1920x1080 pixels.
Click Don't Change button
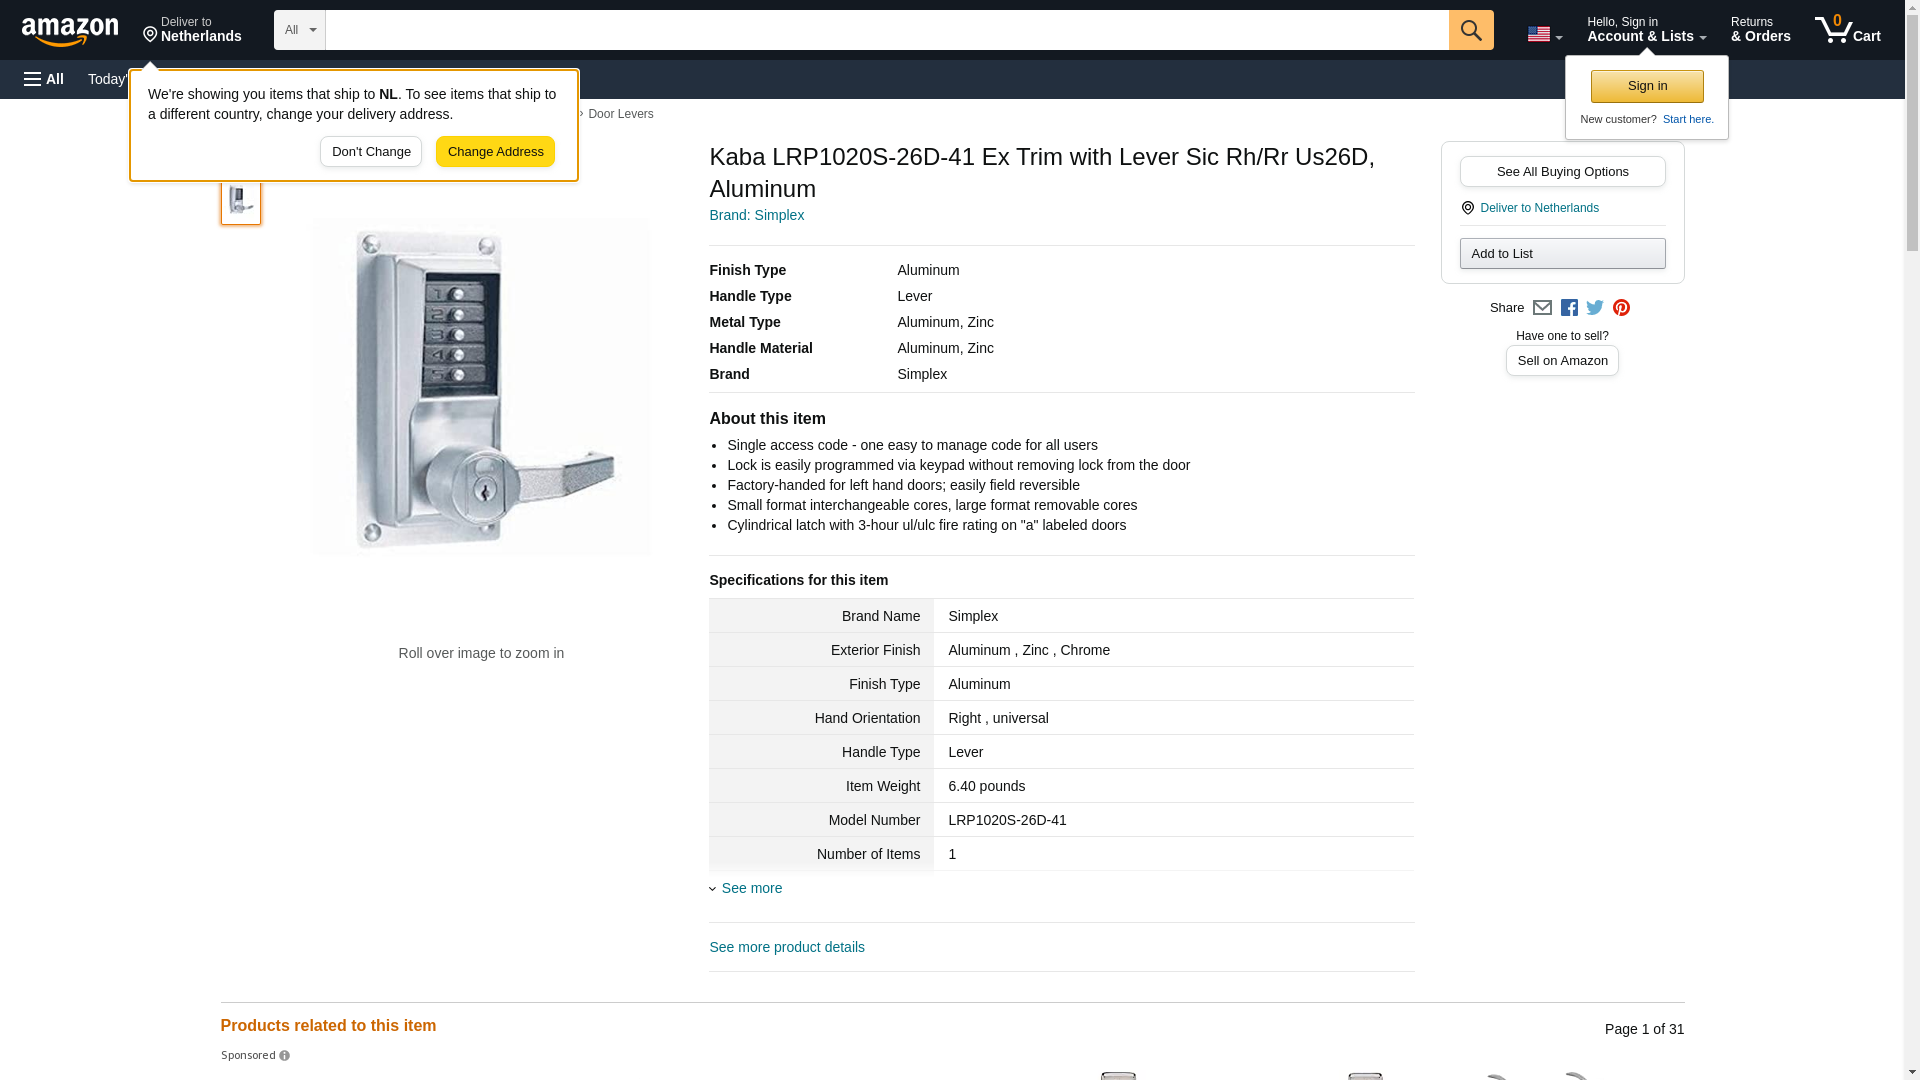click(371, 152)
